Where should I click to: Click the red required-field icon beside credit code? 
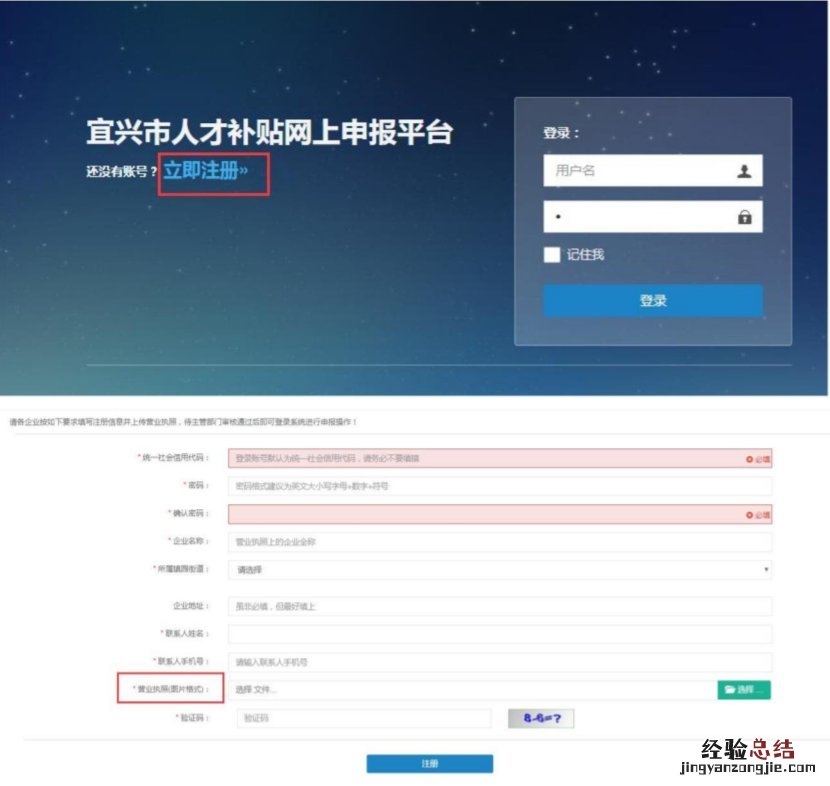(749, 459)
